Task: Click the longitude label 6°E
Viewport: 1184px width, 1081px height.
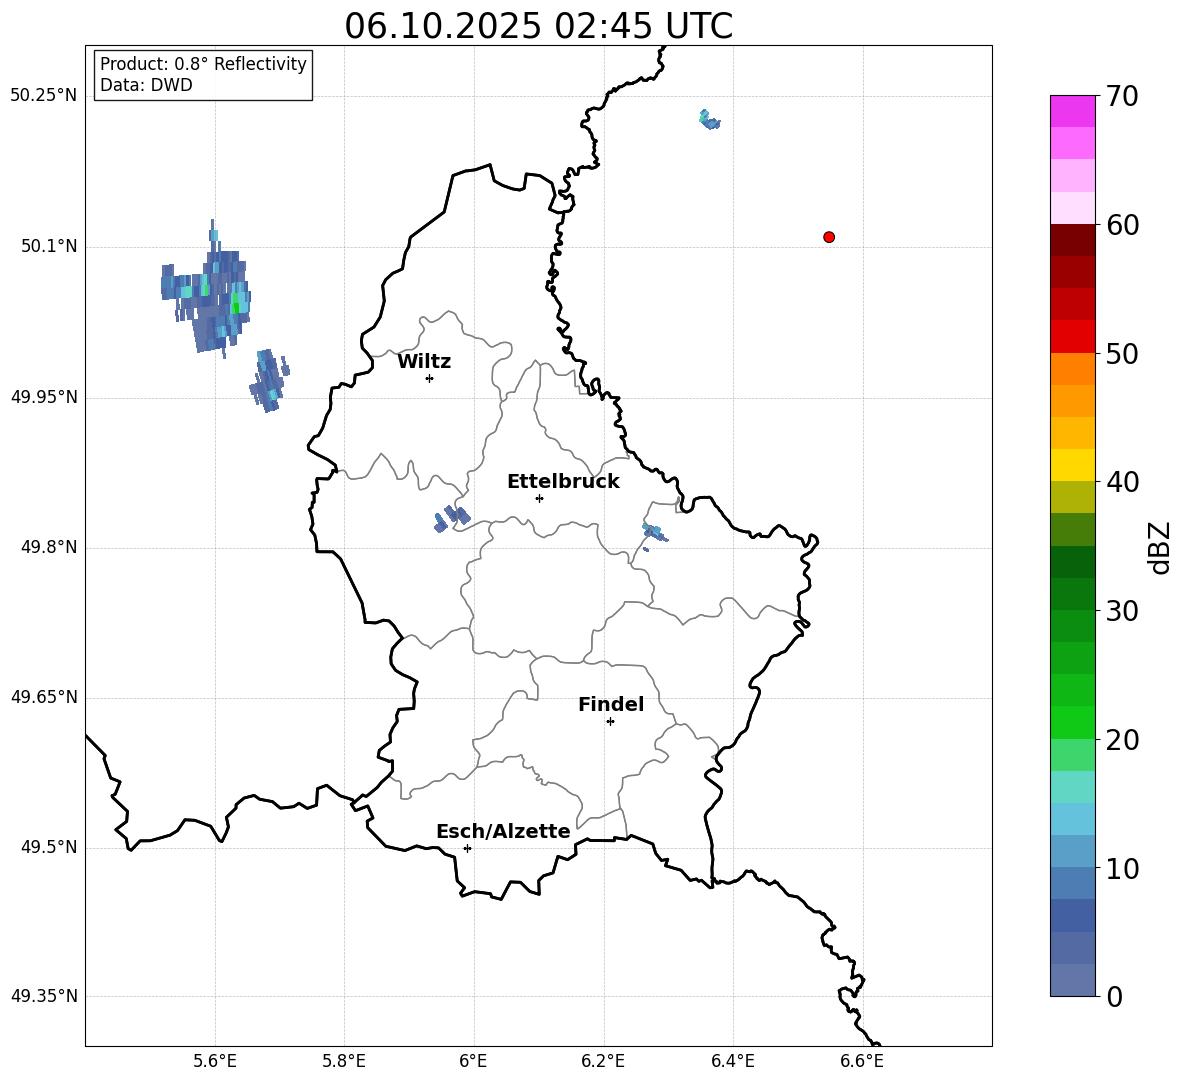Action: 473,1061
